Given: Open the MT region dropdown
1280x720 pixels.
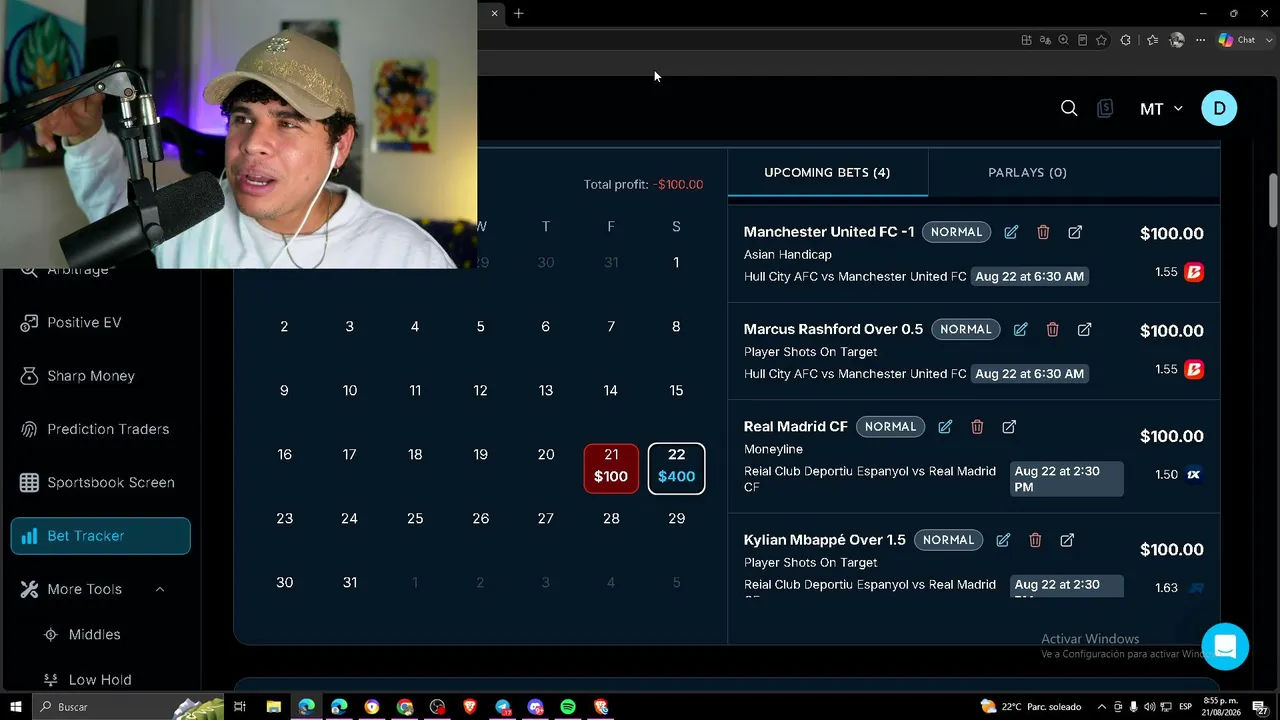Looking at the screenshot, I should (1161, 109).
